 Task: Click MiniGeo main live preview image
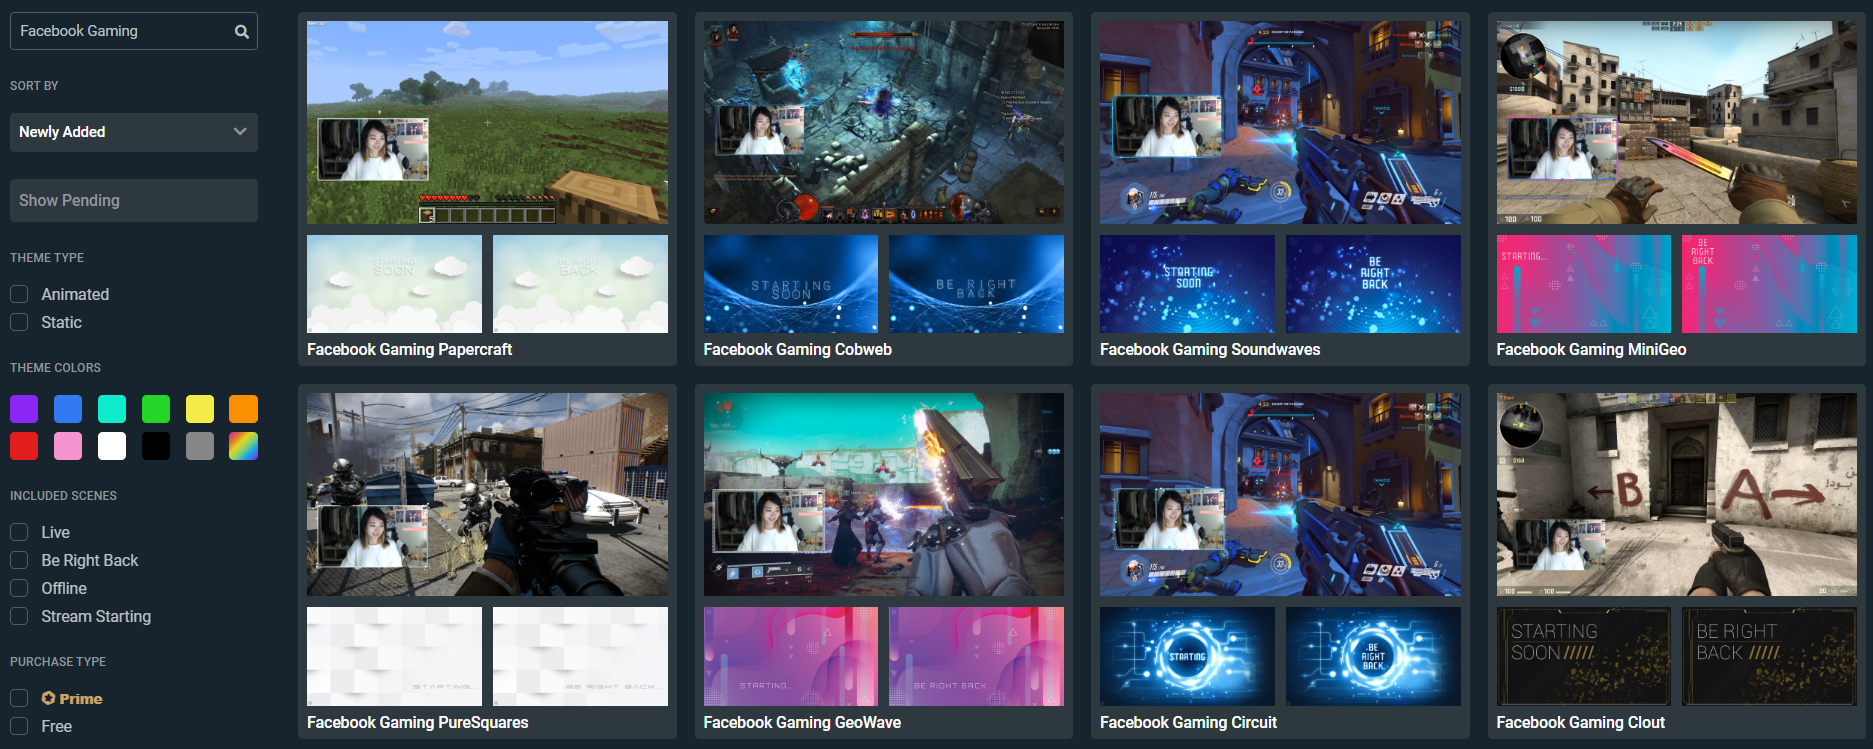[x=1676, y=122]
